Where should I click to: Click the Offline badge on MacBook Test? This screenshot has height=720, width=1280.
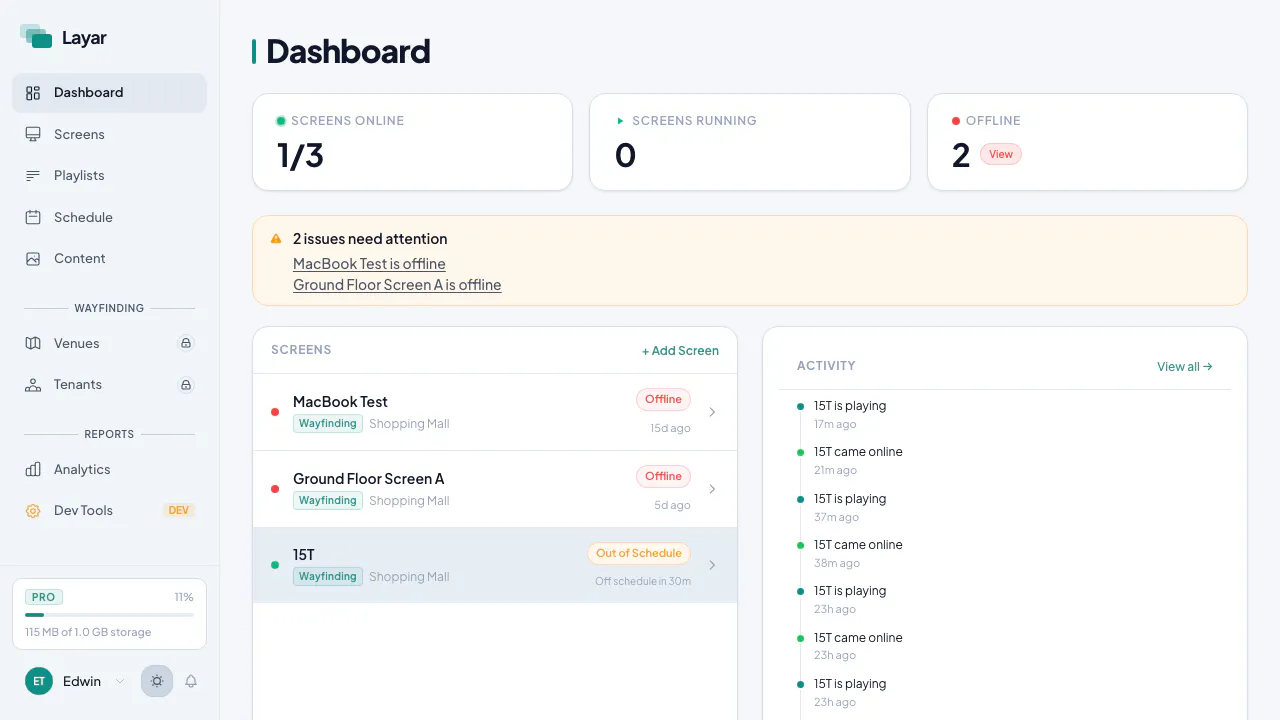coord(663,399)
